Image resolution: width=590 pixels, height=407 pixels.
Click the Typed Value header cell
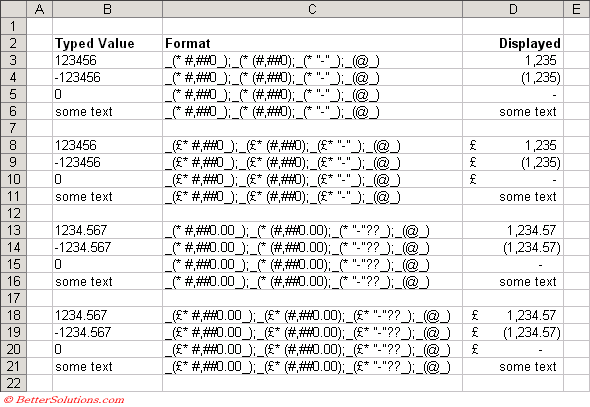tap(108, 43)
